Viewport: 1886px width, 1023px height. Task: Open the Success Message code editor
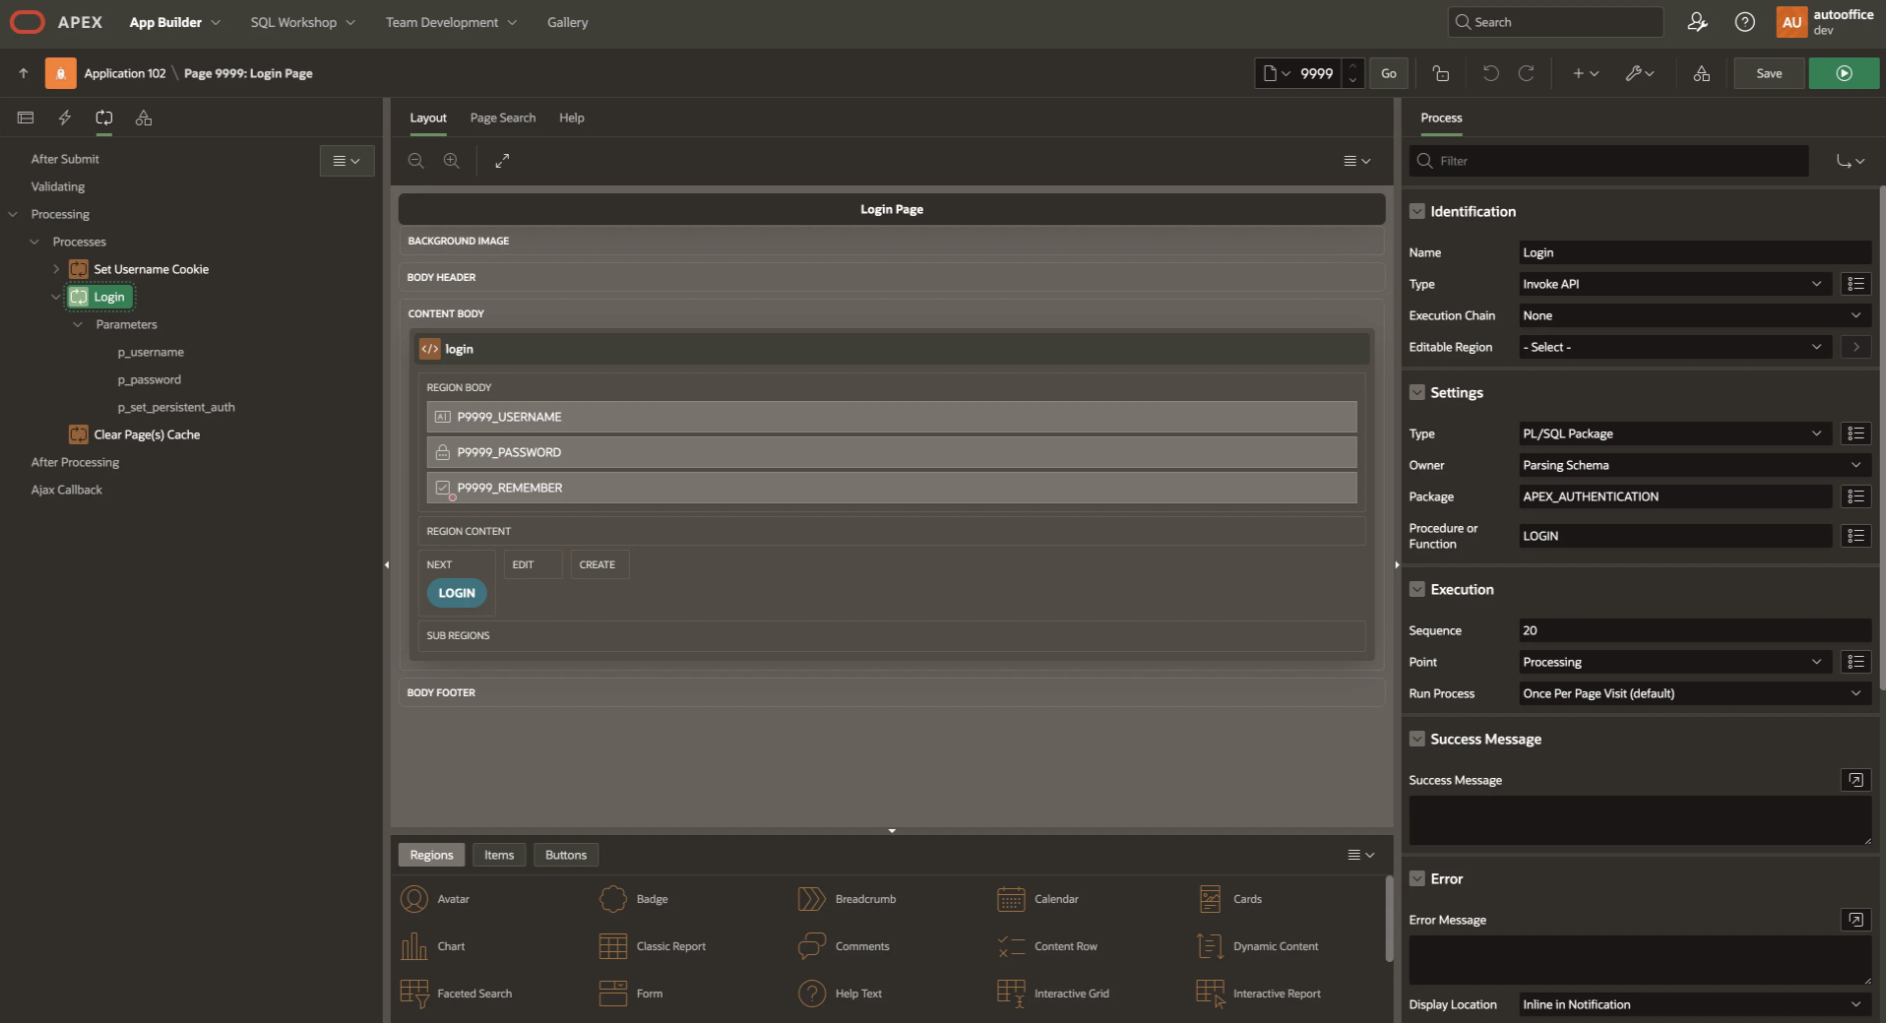click(x=1856, y=780)
